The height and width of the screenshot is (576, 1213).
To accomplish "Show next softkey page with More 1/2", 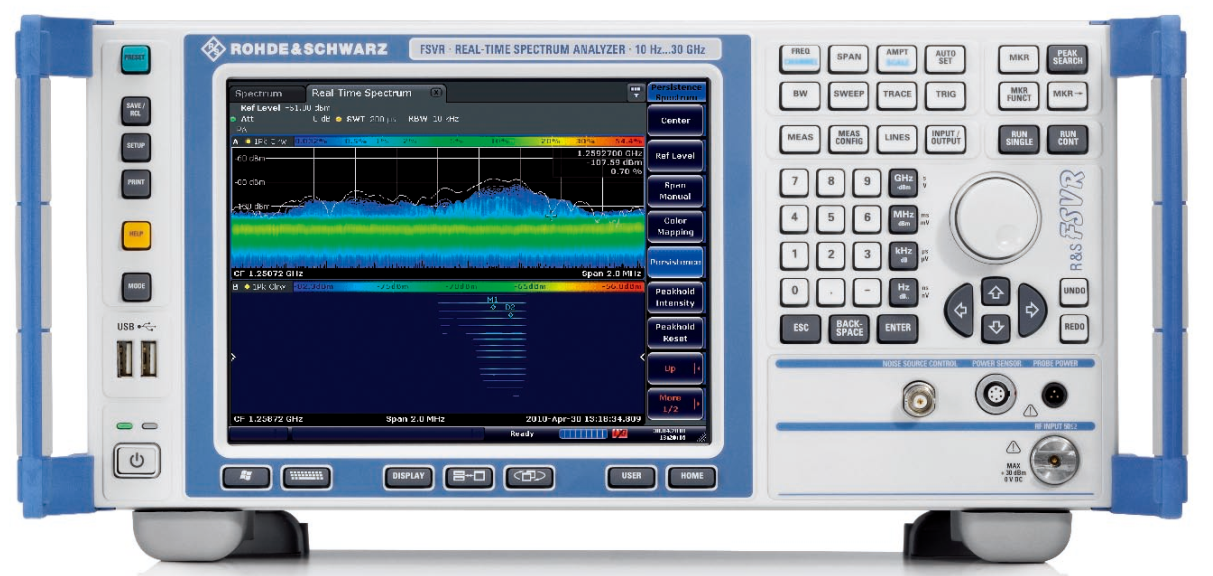I will pos(675,404).
